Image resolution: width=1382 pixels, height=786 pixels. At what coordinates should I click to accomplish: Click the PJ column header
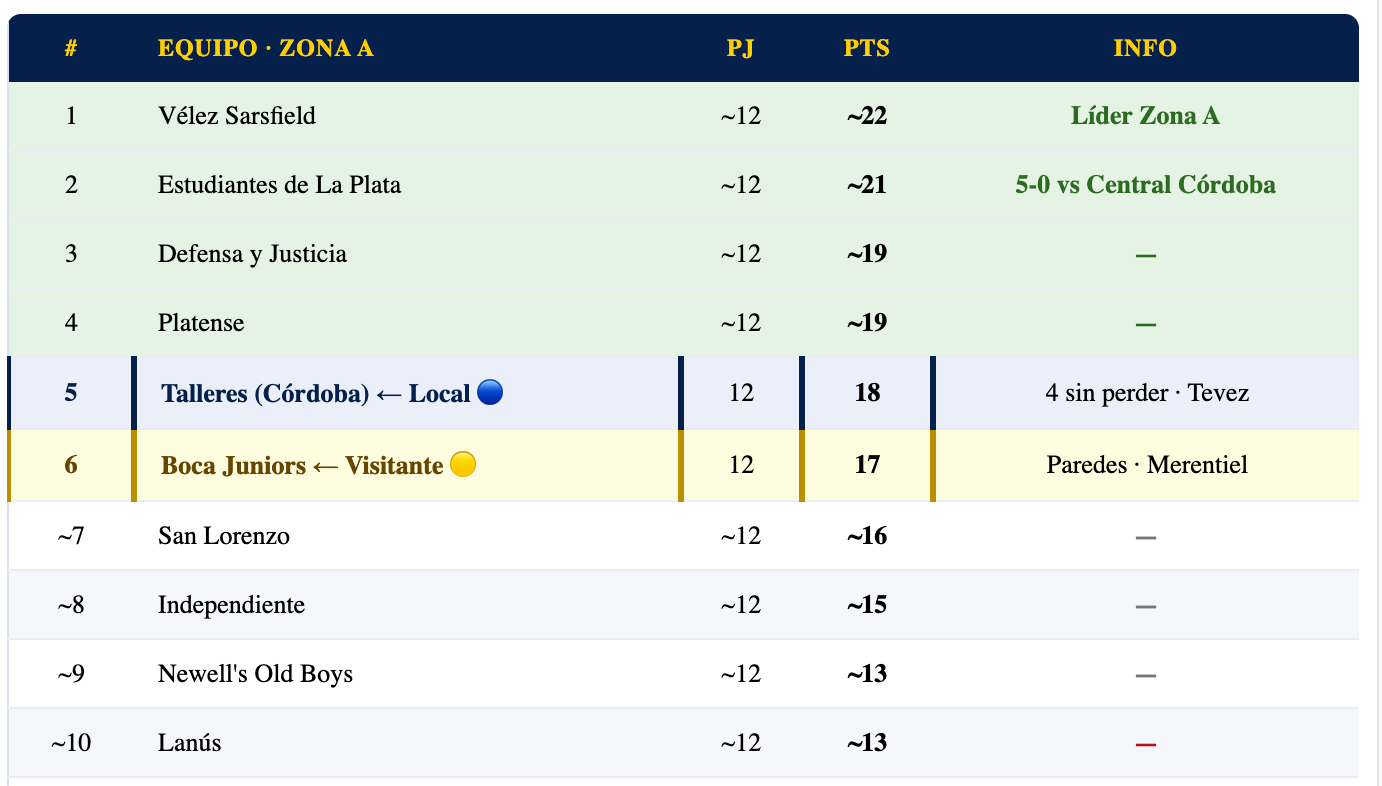pyautogui.click(x=740, y=48)
